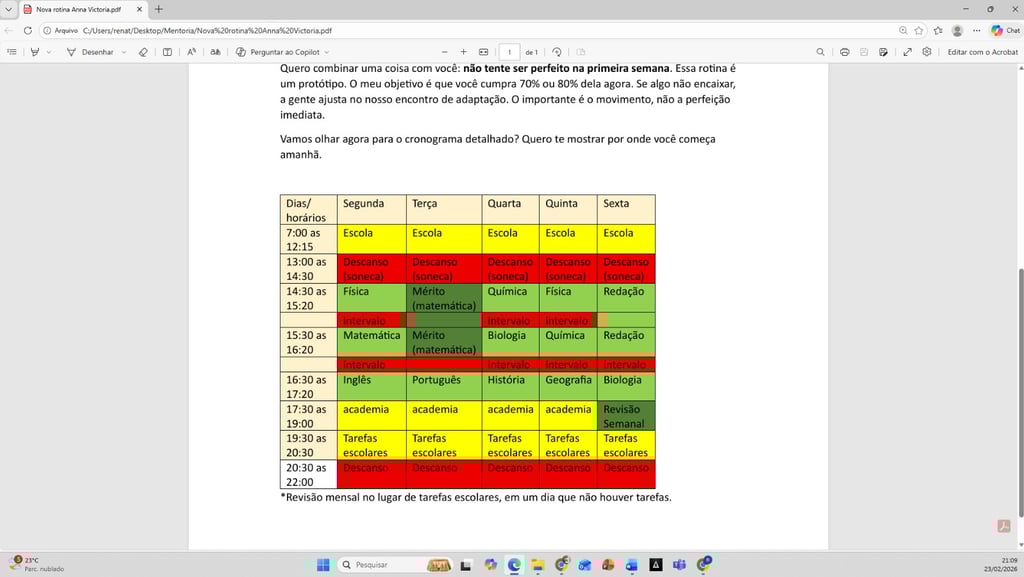
Task: Search within the PDF document
Action: click(820, 52)
